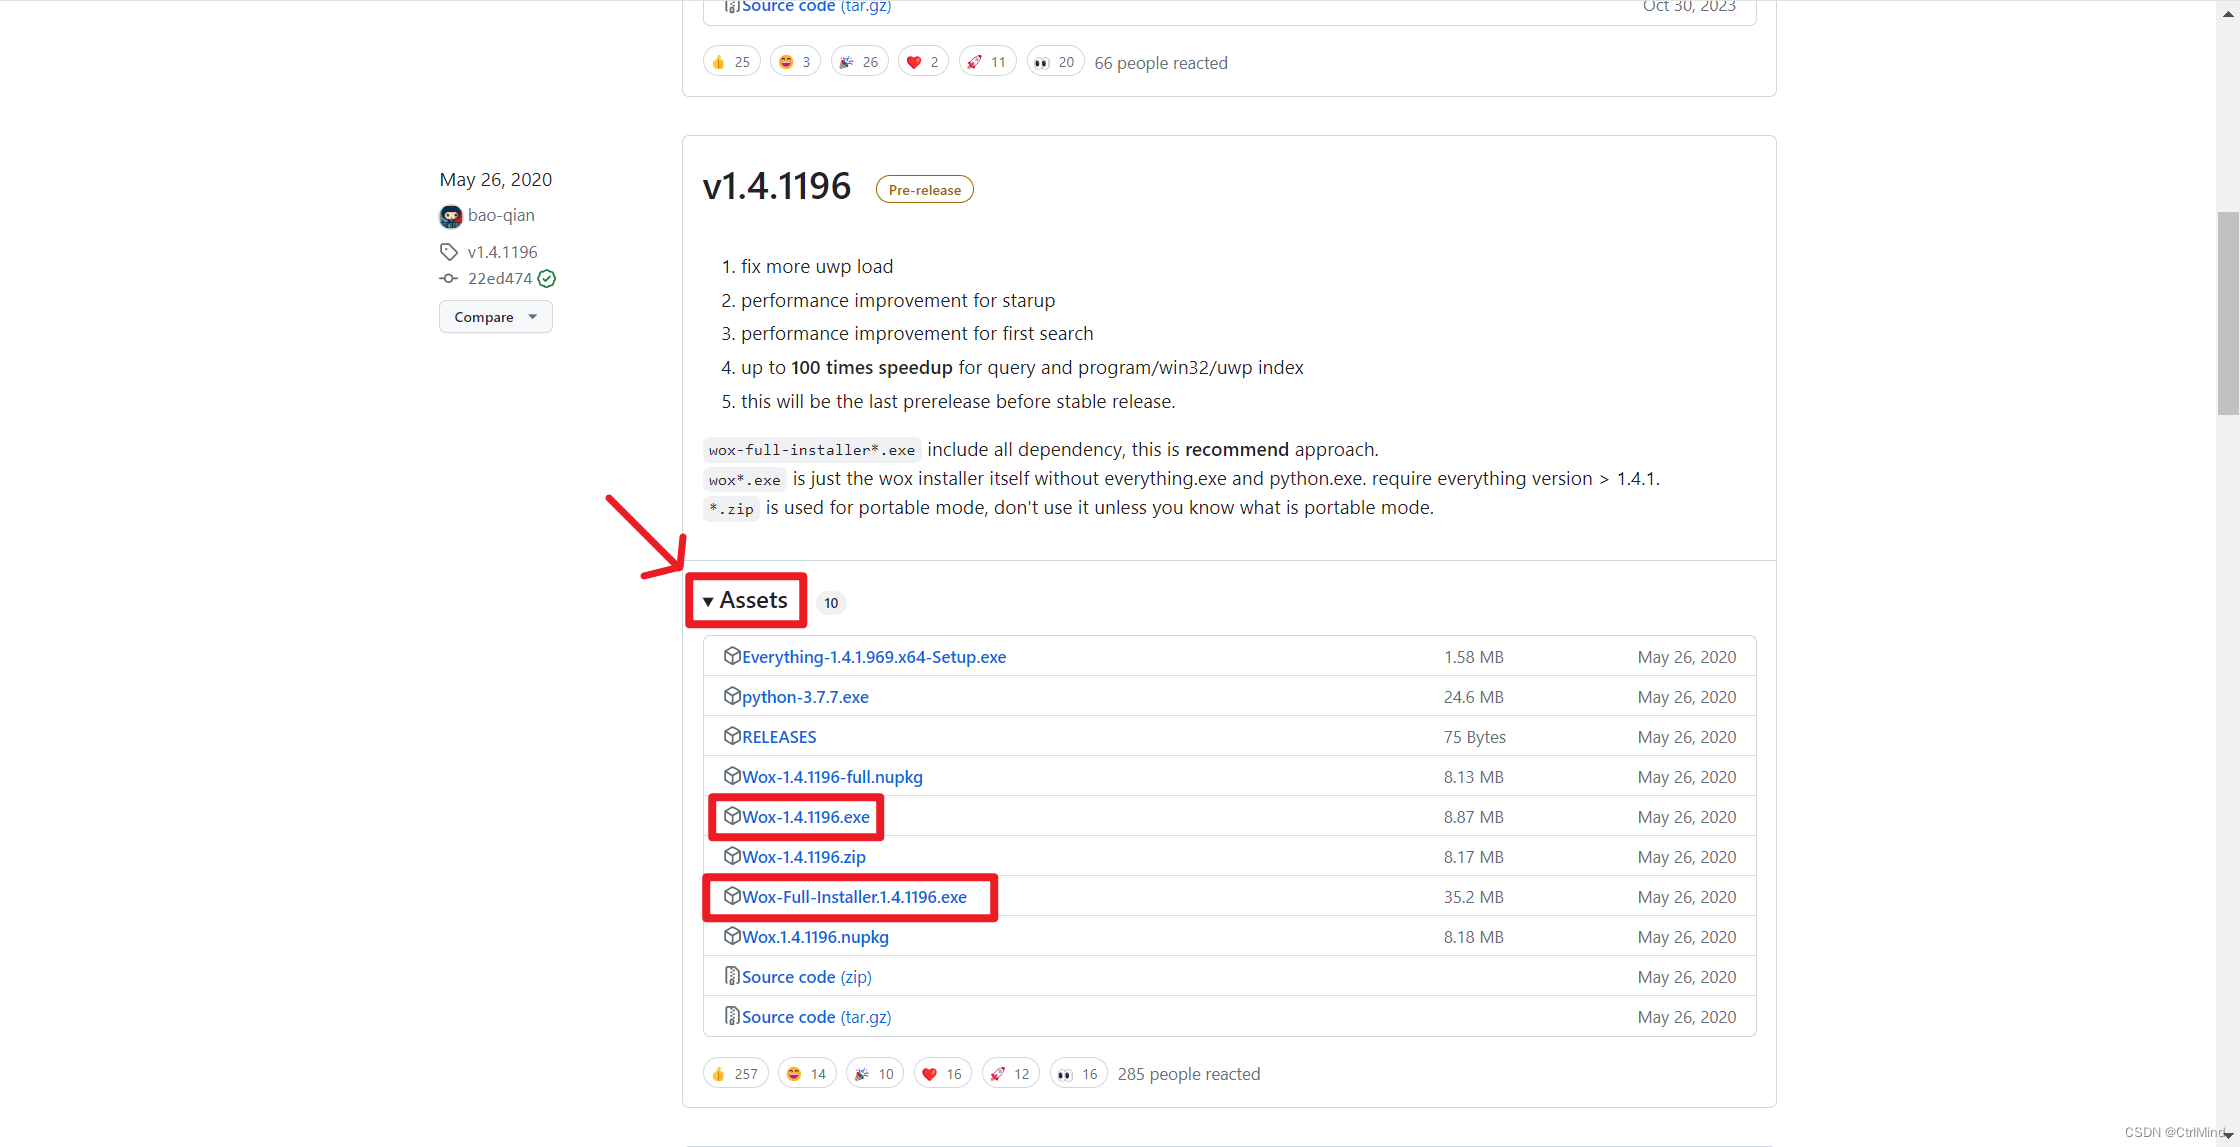
Task: Click bao-qian's avatar icon
Action: tap(450, 216)
